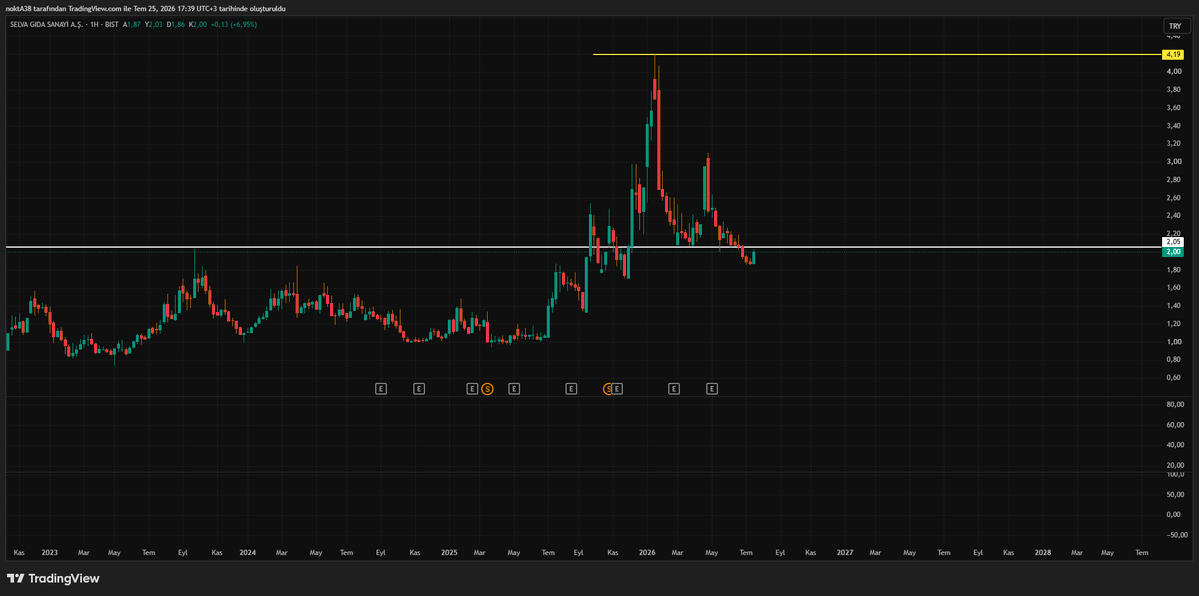Click the K2,00 close value in header
Image resolution: width=1199 pixels, height=596 pixels.
(x=197, y=24)
